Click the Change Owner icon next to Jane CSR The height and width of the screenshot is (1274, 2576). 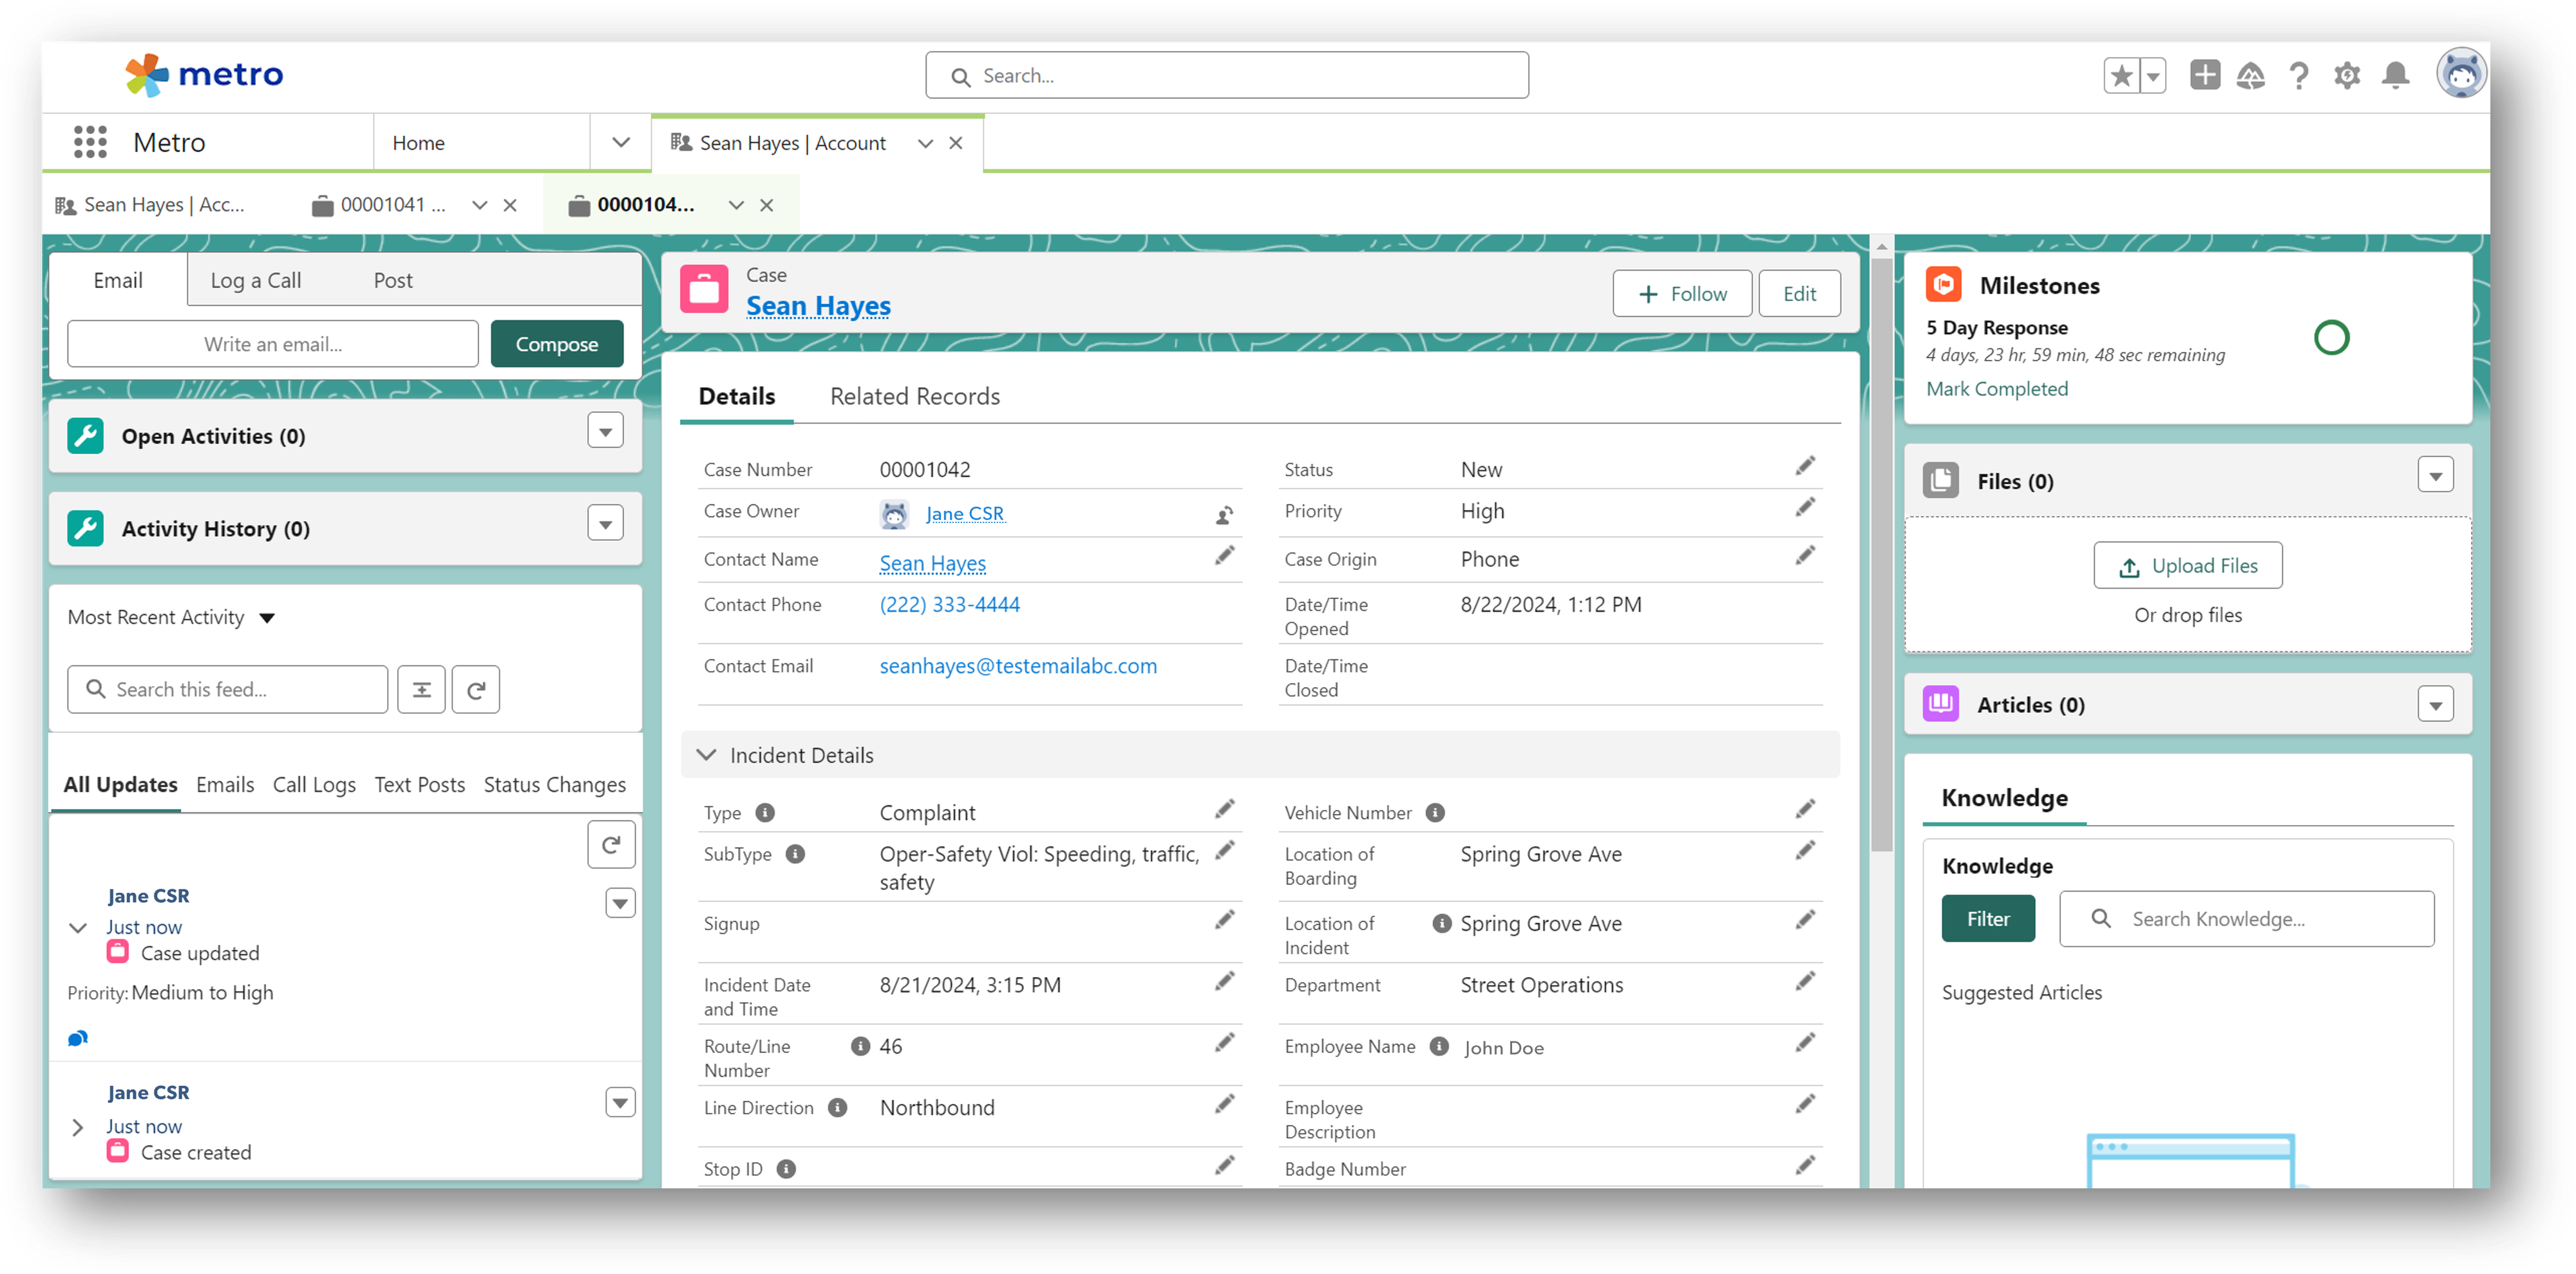1224,515
